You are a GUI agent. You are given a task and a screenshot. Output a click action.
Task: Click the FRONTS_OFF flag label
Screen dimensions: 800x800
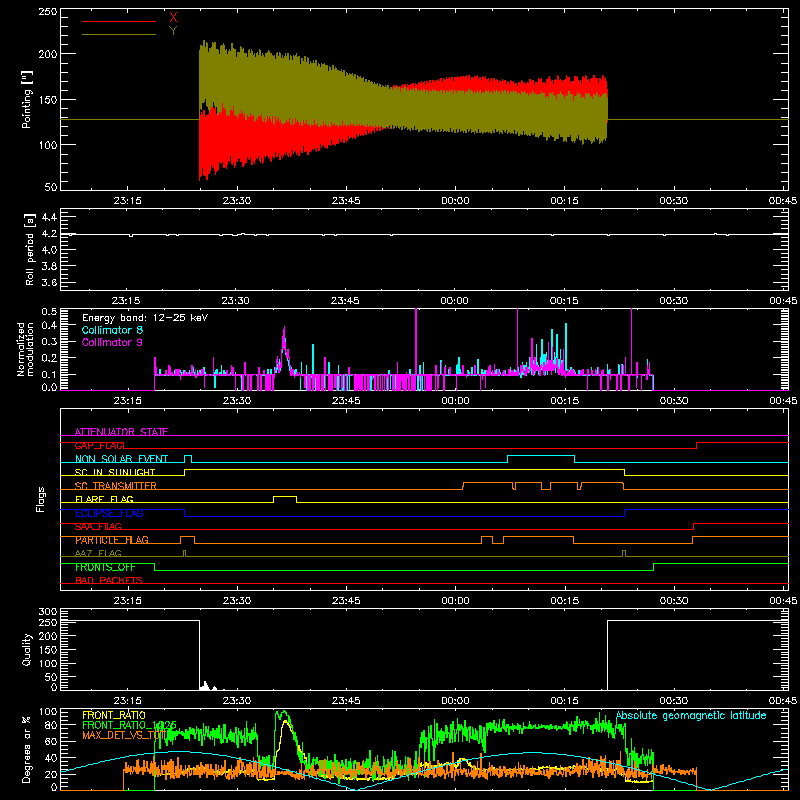pos(105,567)
